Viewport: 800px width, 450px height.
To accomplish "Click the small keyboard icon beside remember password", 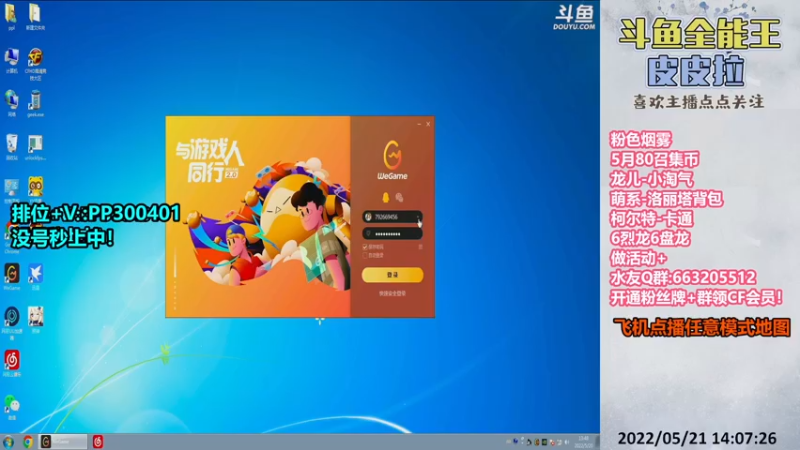I will tap(420, 247).
